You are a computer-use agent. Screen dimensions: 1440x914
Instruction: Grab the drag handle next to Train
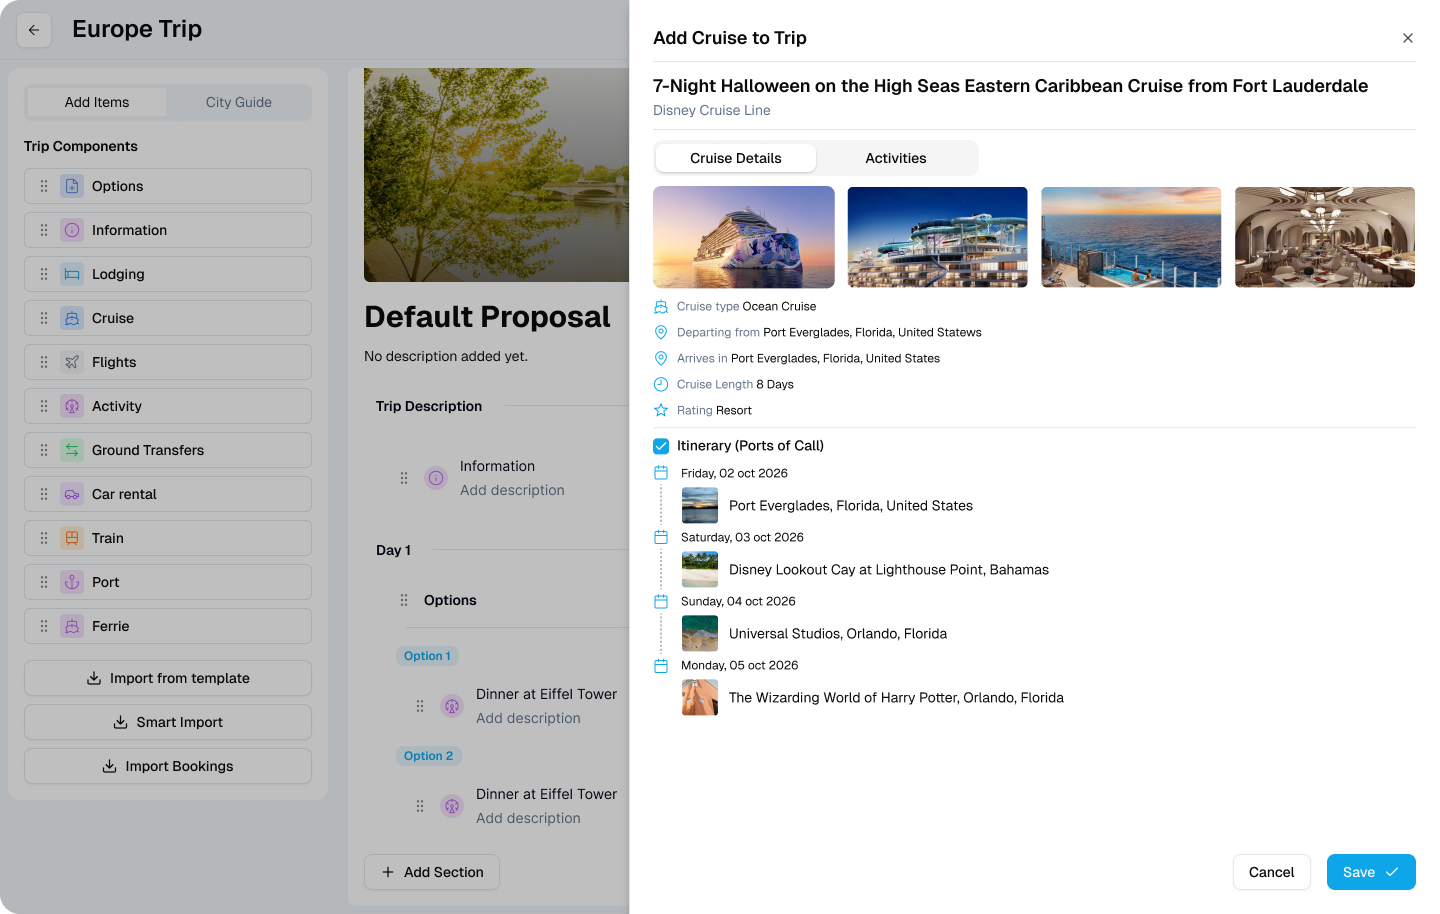[x=44, y=538]
